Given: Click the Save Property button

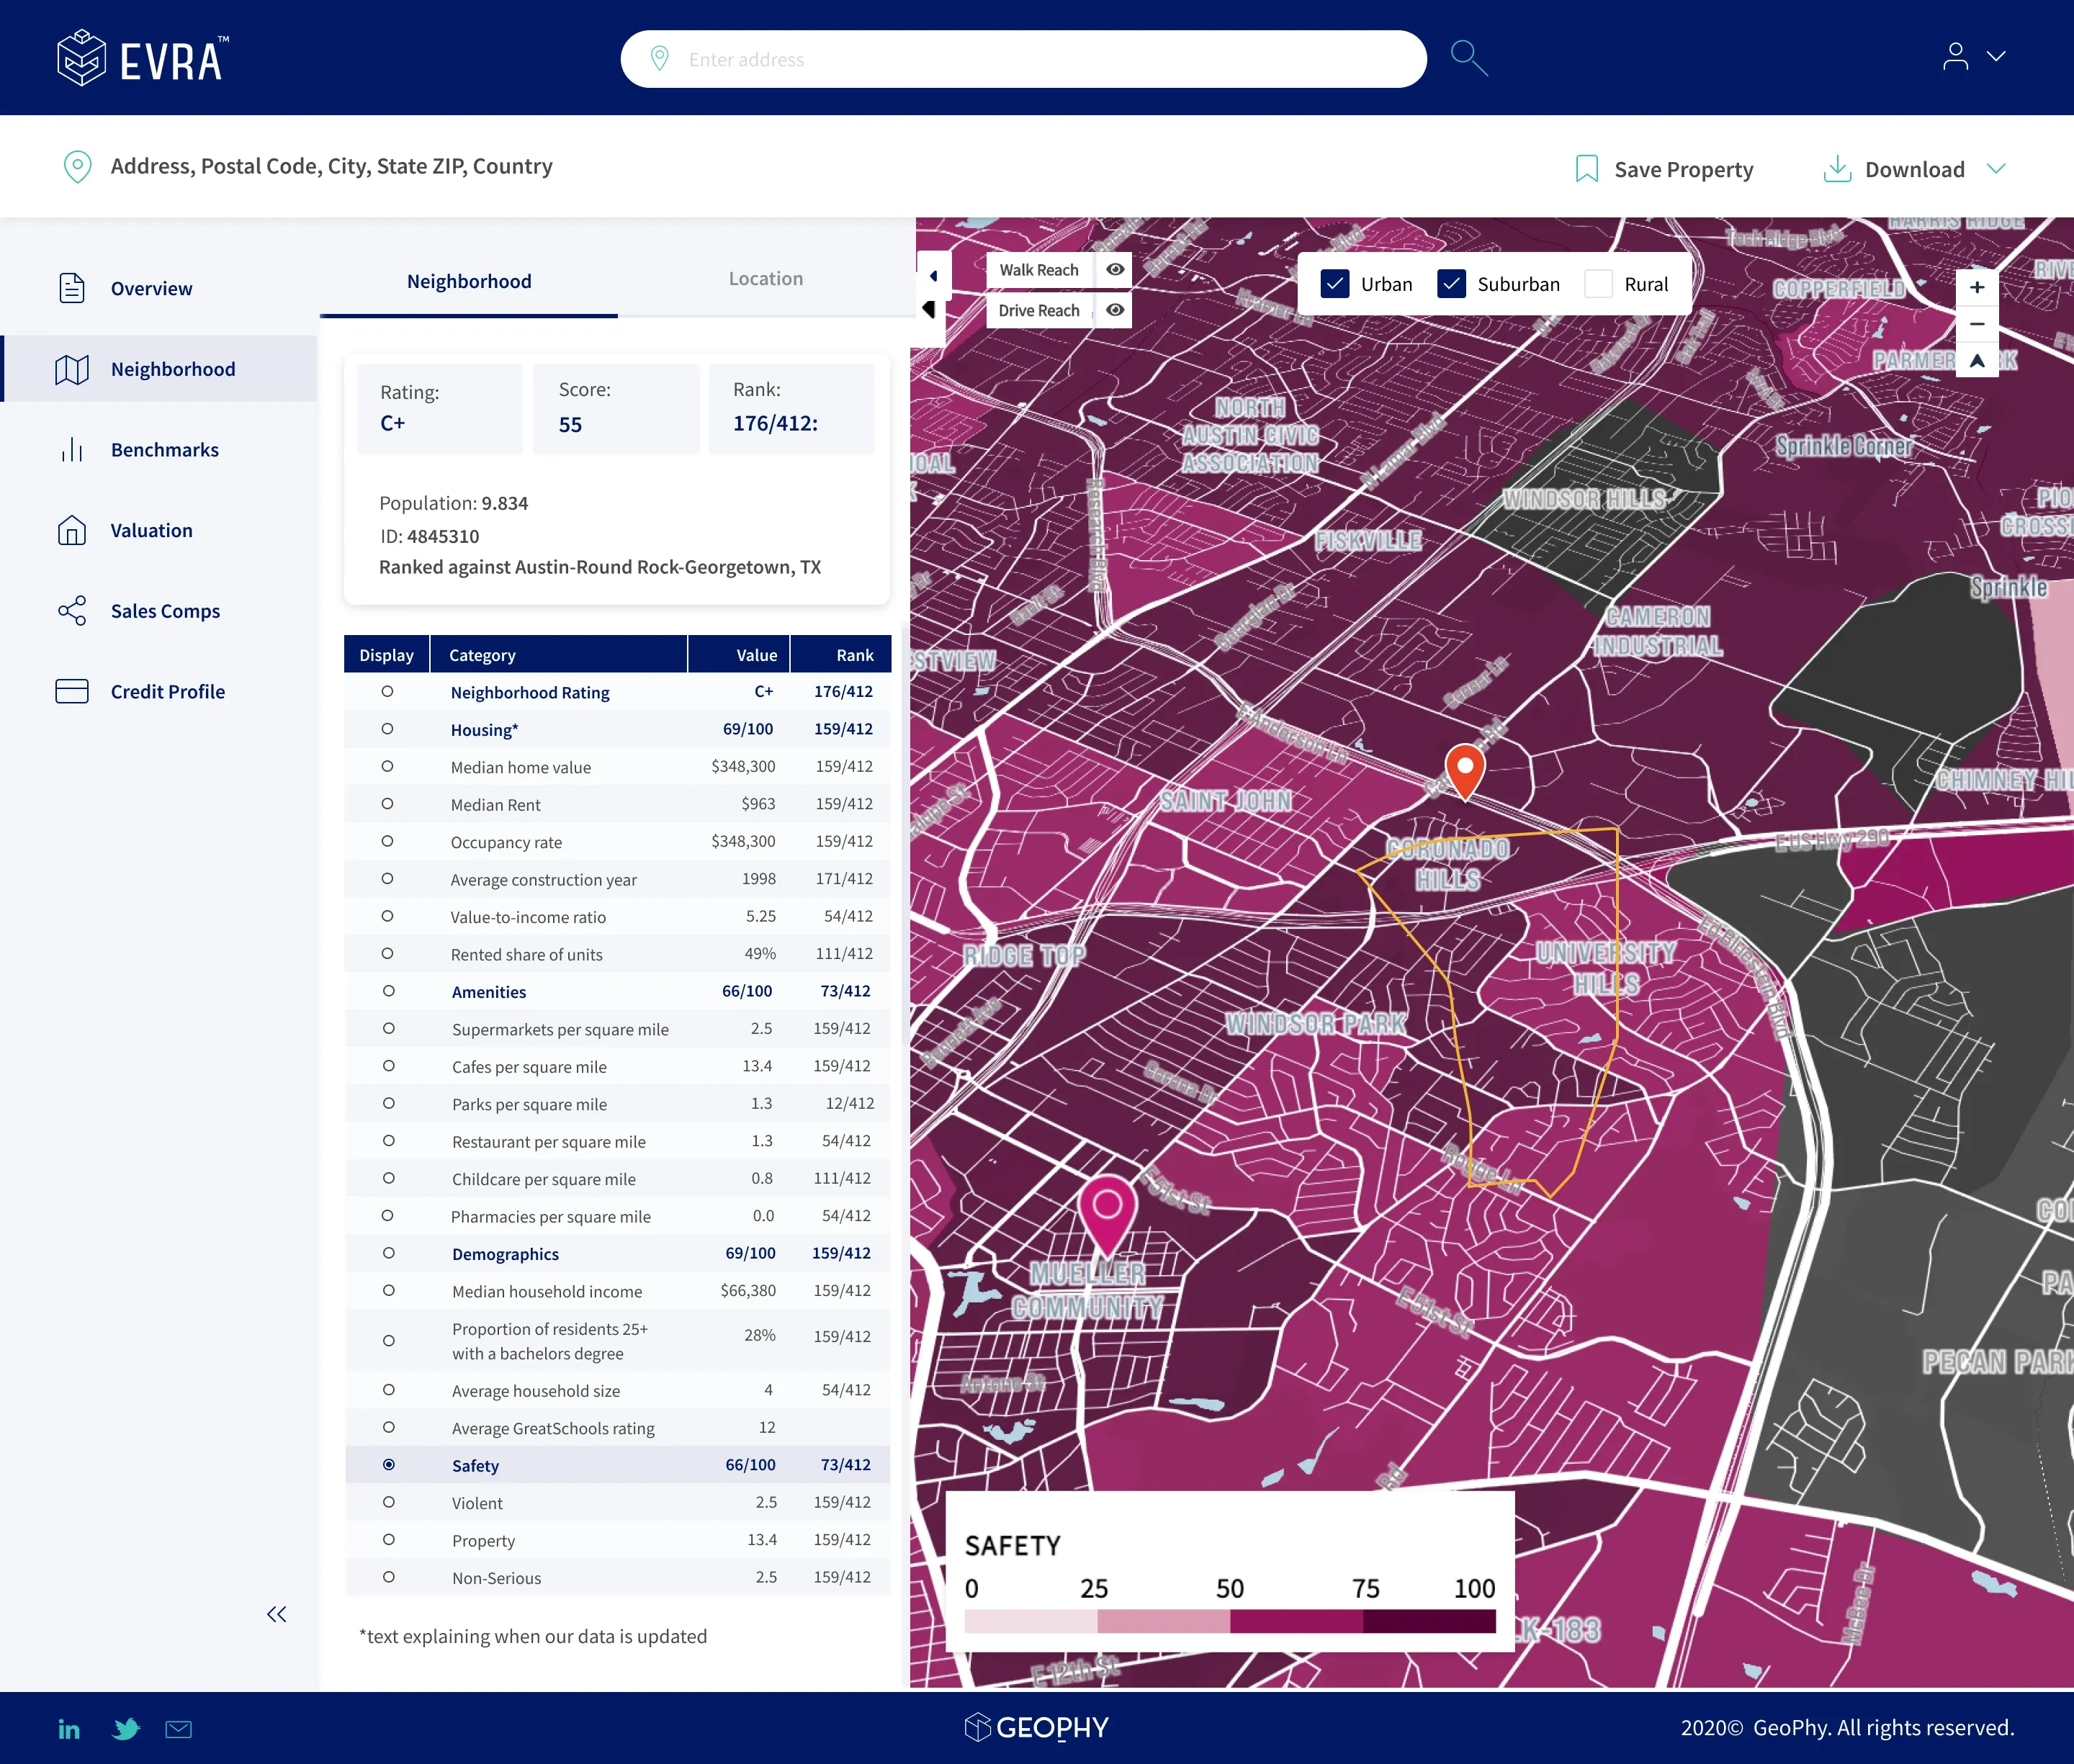Looking at the screenshot, I should click(1664, 169).
